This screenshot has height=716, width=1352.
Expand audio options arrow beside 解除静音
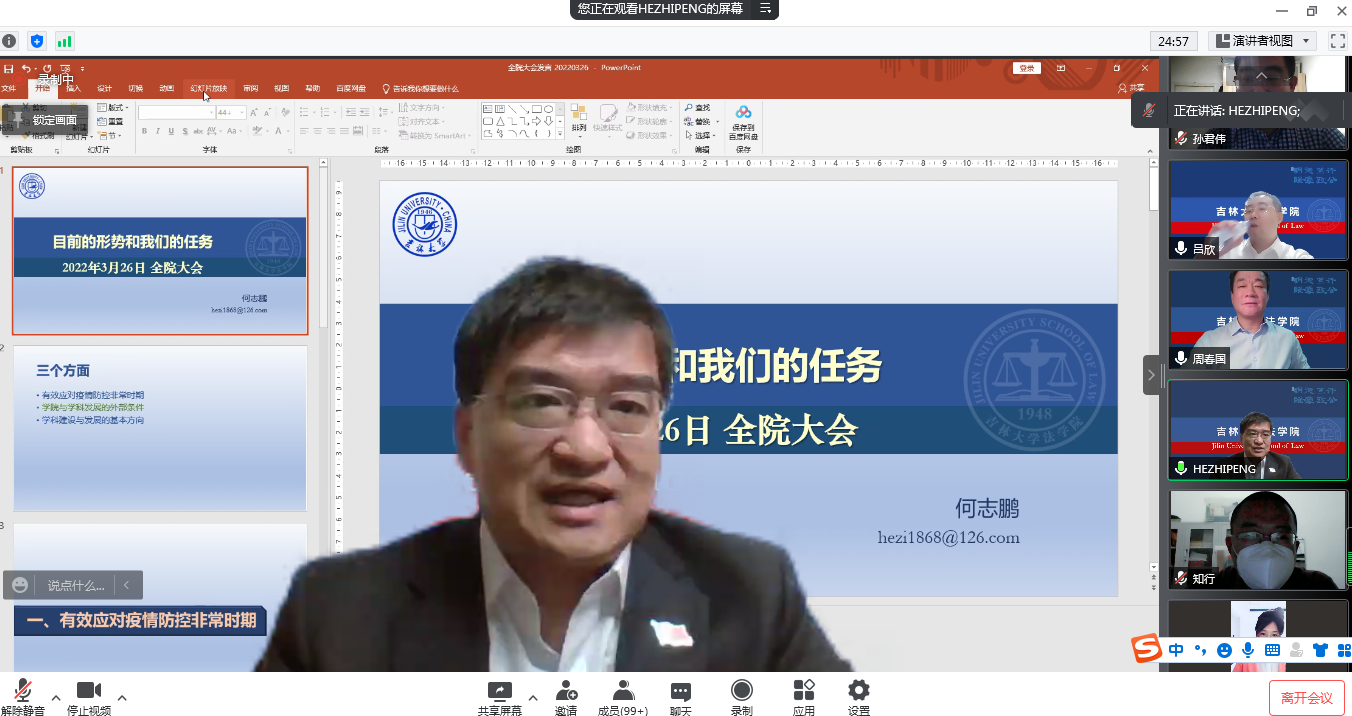[56, 697]
